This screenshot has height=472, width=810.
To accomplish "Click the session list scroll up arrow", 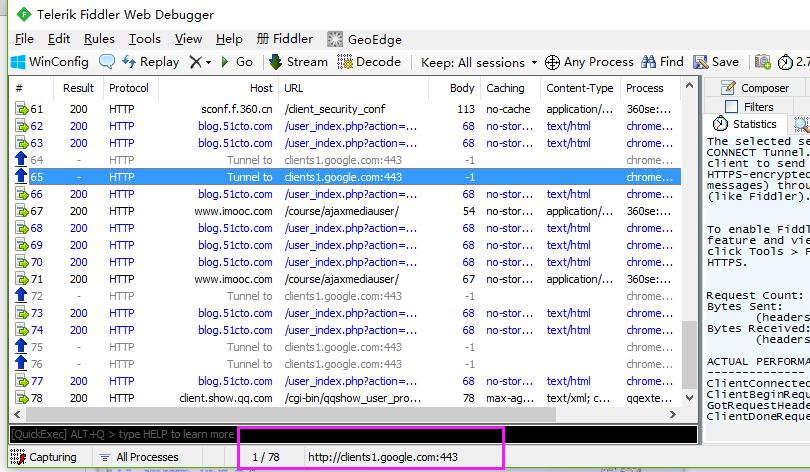I will tap(689, 86).
